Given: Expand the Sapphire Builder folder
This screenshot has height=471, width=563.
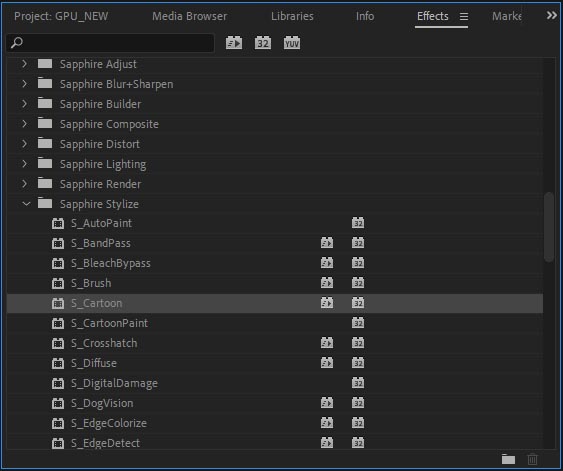Looking at the screenshot, I should tap(24, 104).
